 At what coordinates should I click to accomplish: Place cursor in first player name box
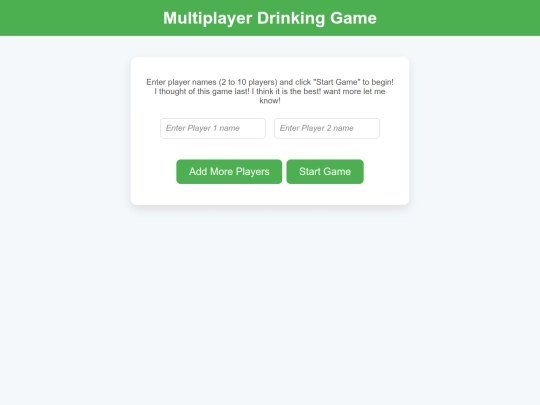tap(213, 128)
